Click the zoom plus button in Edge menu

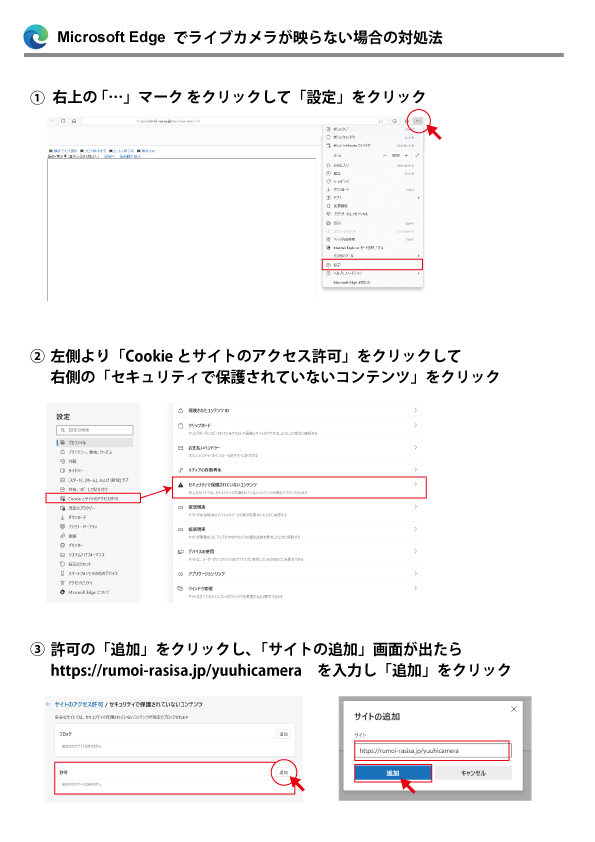pyautogui.click(x=407, y=155)
